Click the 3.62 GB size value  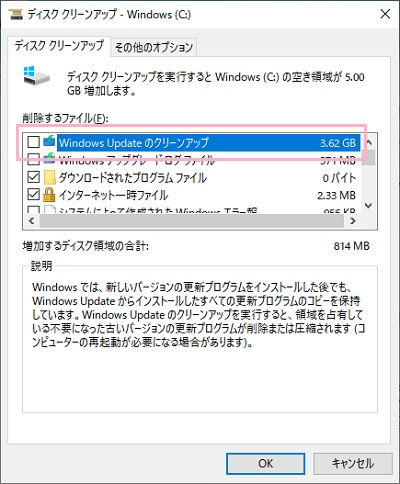(x=338, y=143)
